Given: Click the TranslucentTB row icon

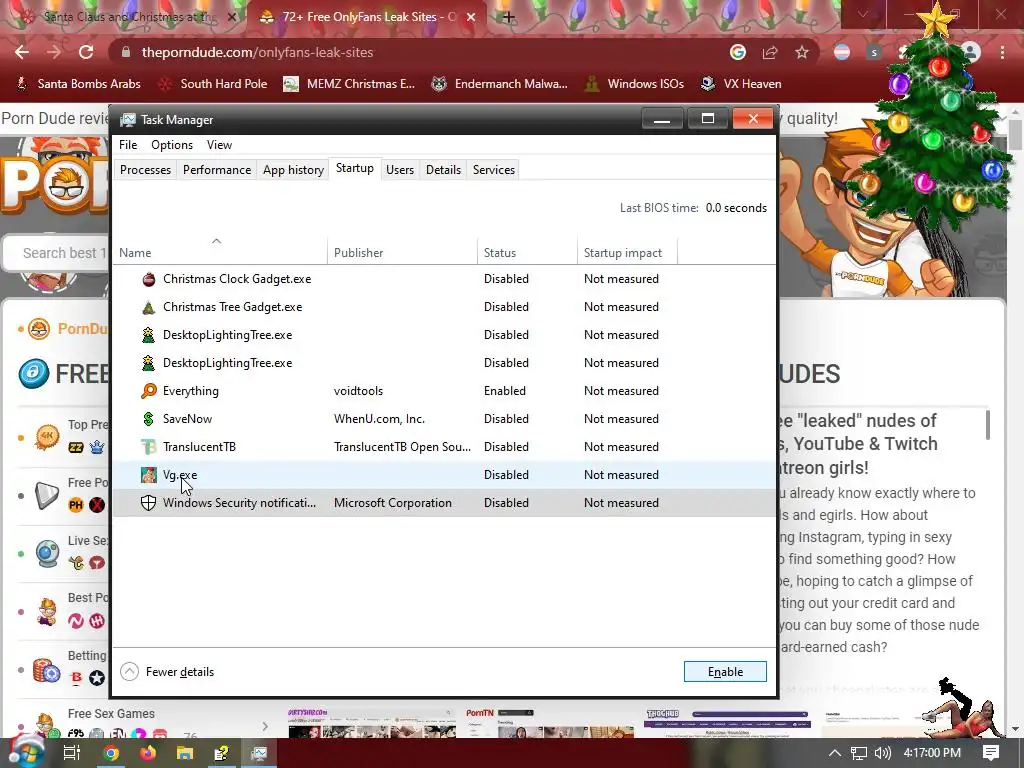Looking at the screenshot, I should coord(149,447).
